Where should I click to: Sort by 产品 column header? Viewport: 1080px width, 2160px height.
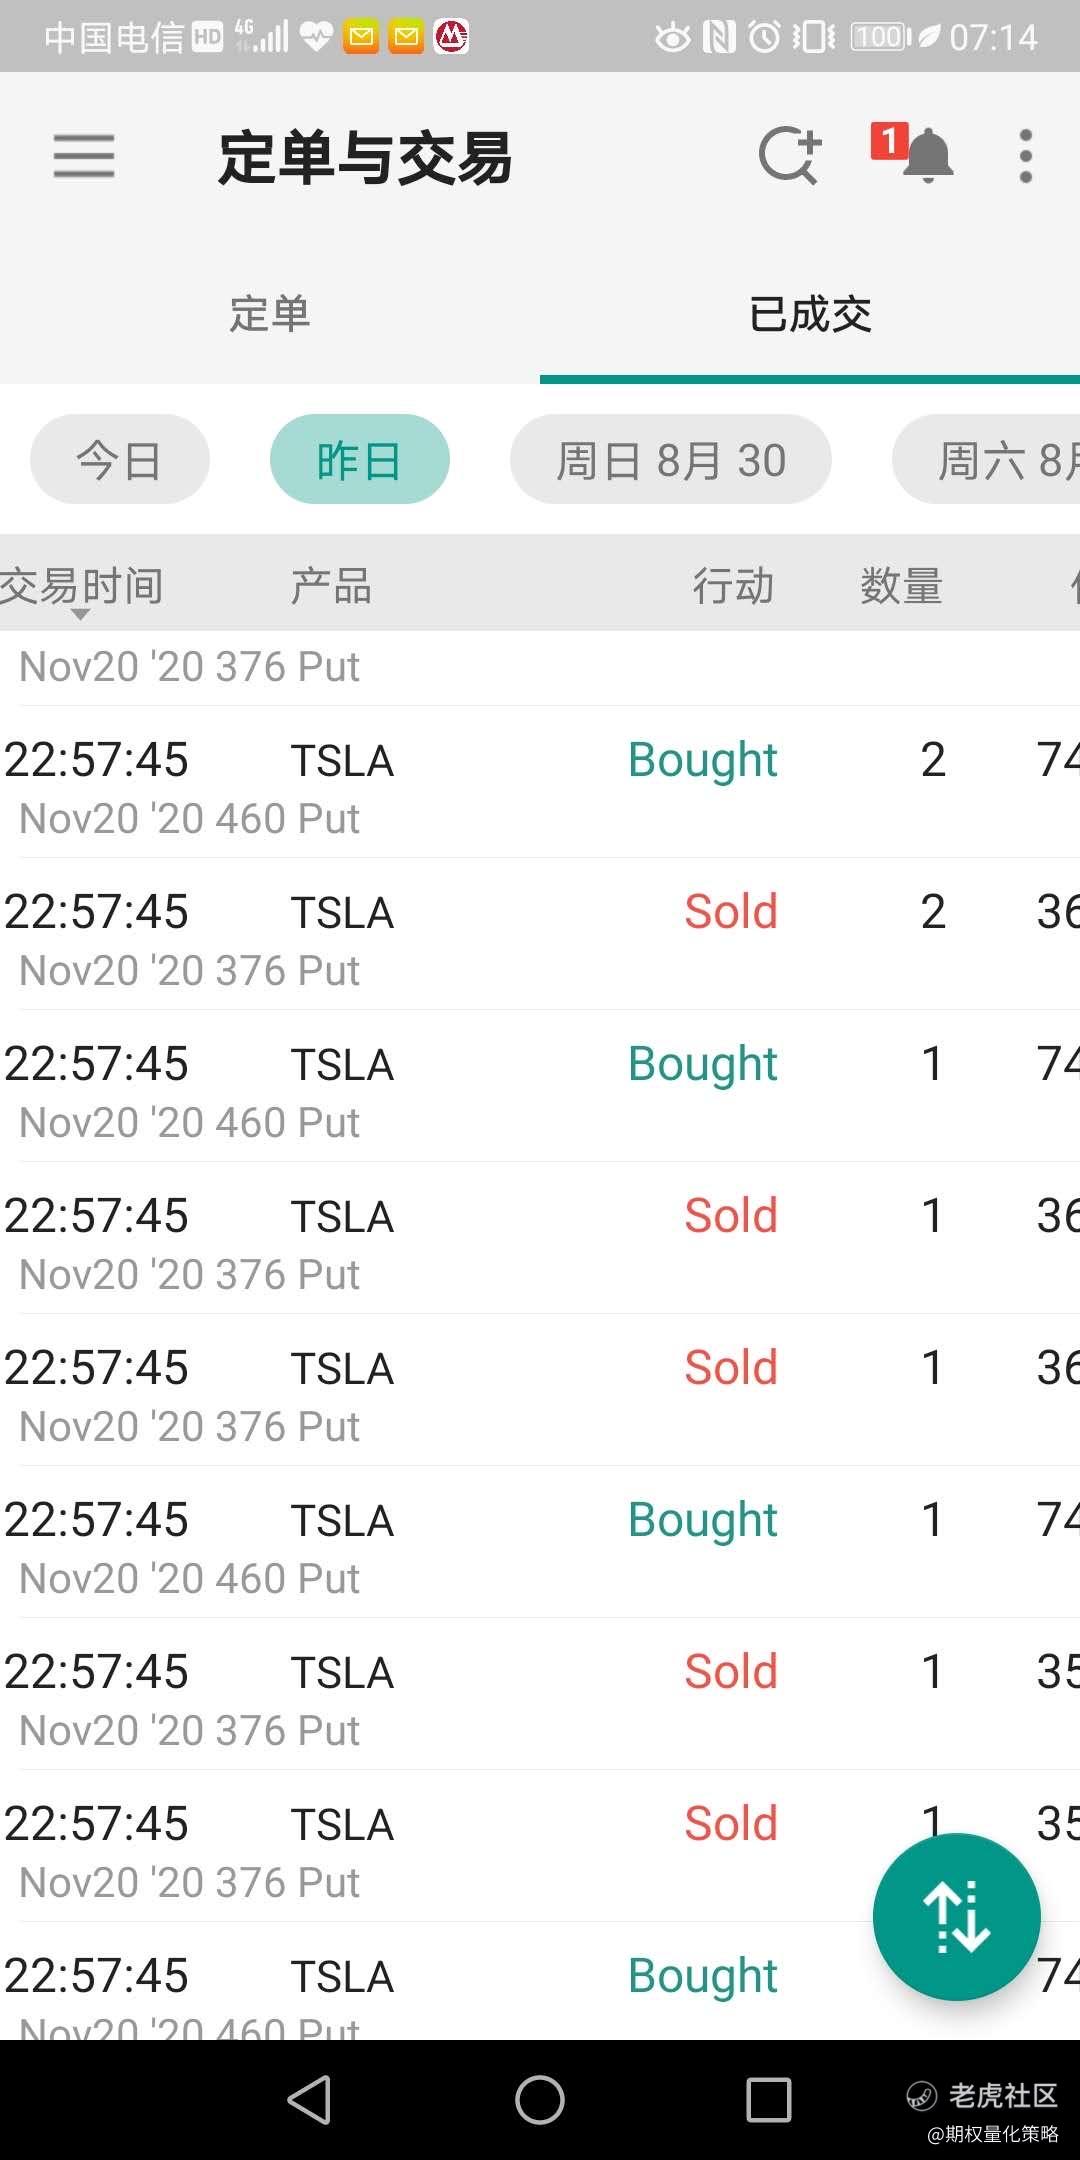[x=331, y=586]
